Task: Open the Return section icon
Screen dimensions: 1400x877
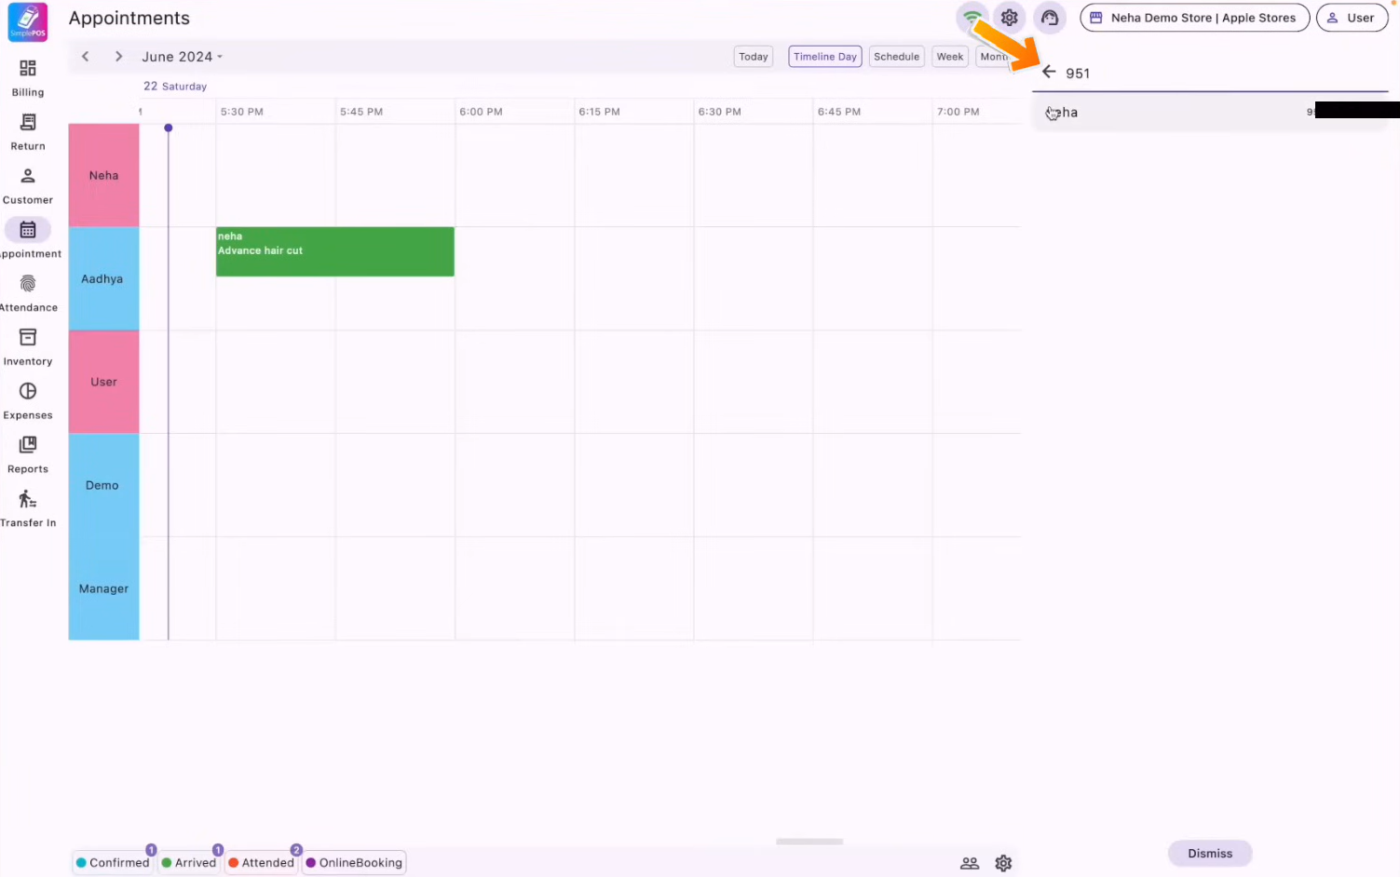Action: [28, 122]
